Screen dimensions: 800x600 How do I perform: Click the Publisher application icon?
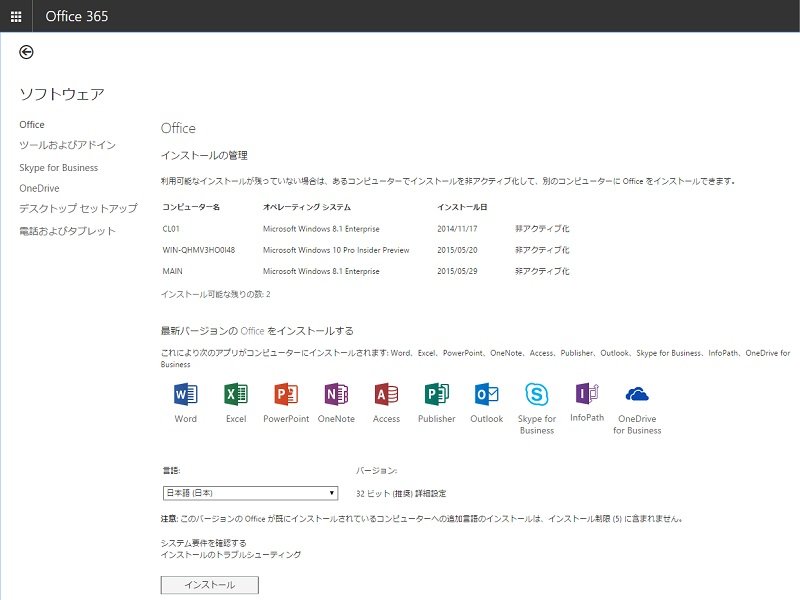tap(437, 394)
